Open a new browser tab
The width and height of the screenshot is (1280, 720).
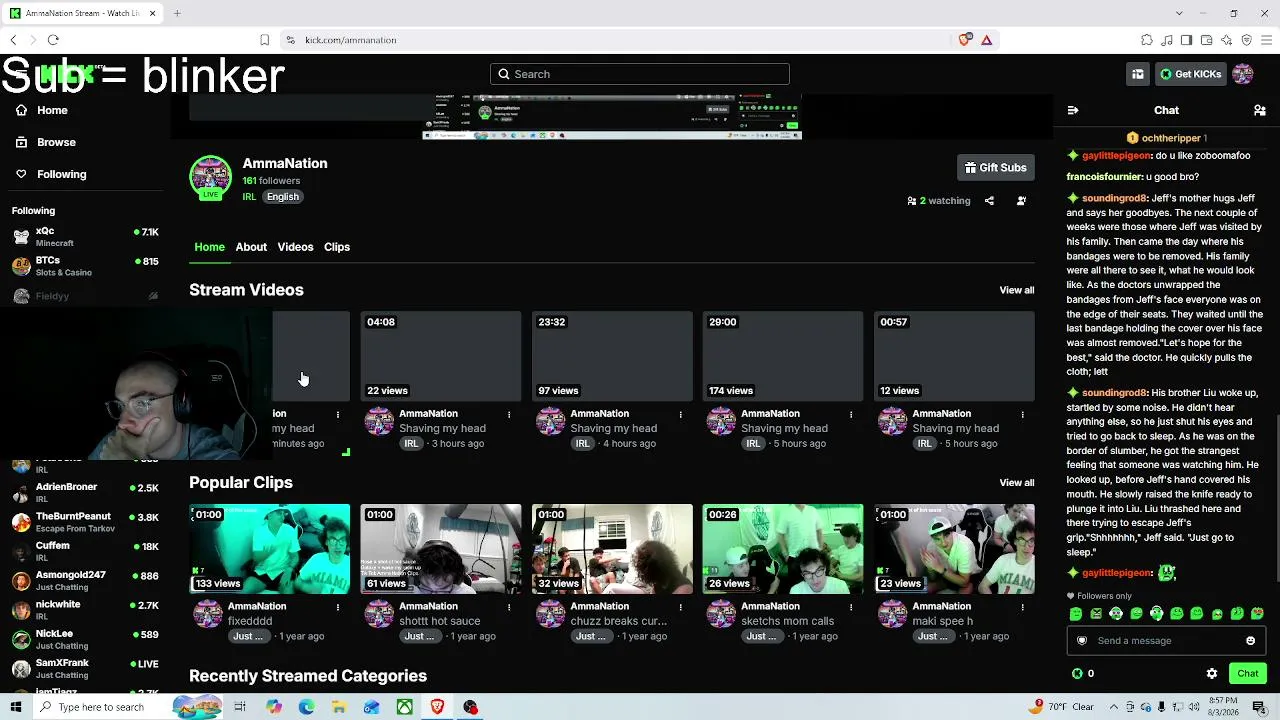click(177, 13)
